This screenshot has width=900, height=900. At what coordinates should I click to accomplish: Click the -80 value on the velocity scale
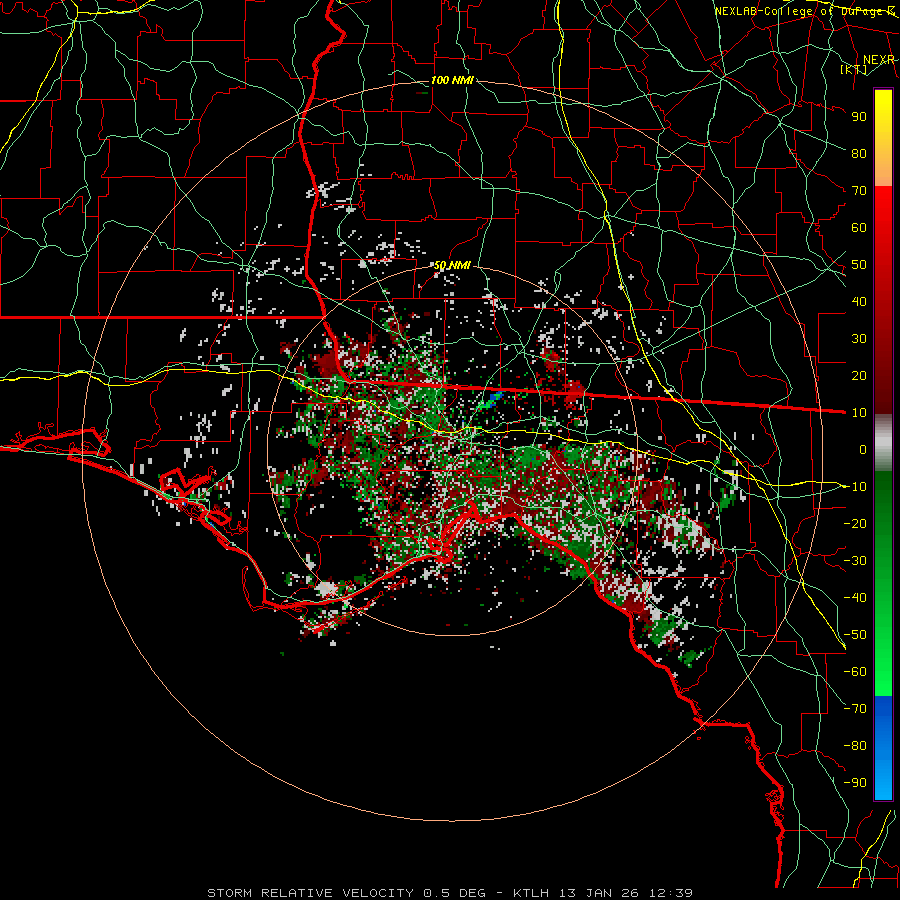855,746
